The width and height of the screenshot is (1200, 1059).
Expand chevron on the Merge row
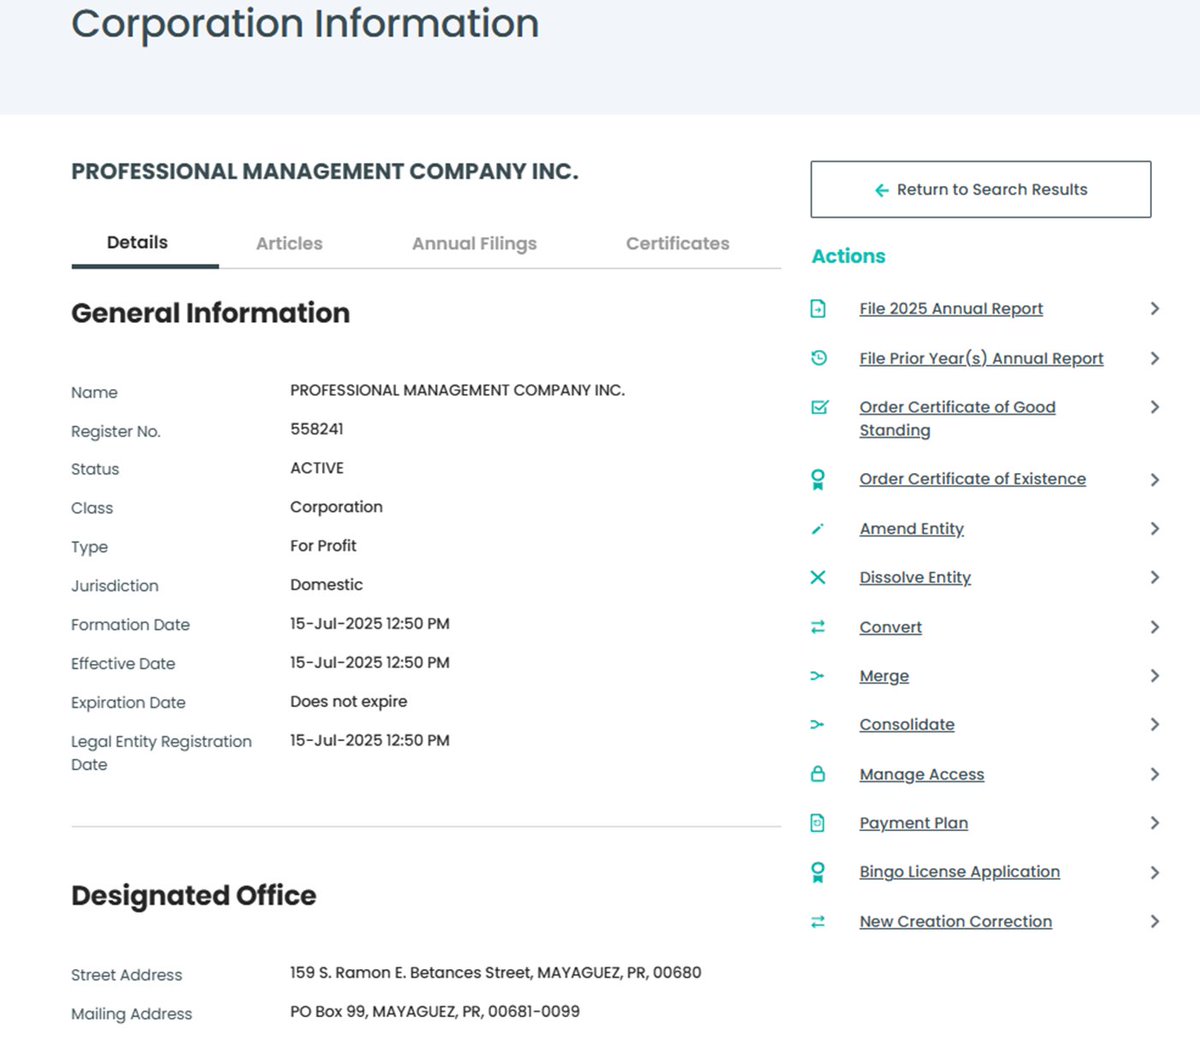click(x=1155, y=676)
